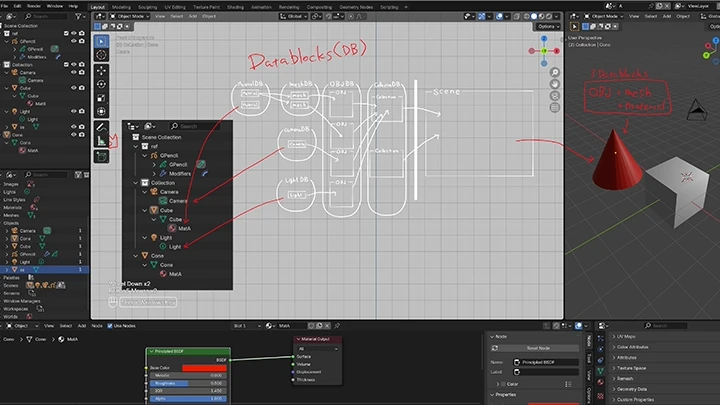Click the node Name field Principled BSDF
720x405 pixels.
[546, 362]
